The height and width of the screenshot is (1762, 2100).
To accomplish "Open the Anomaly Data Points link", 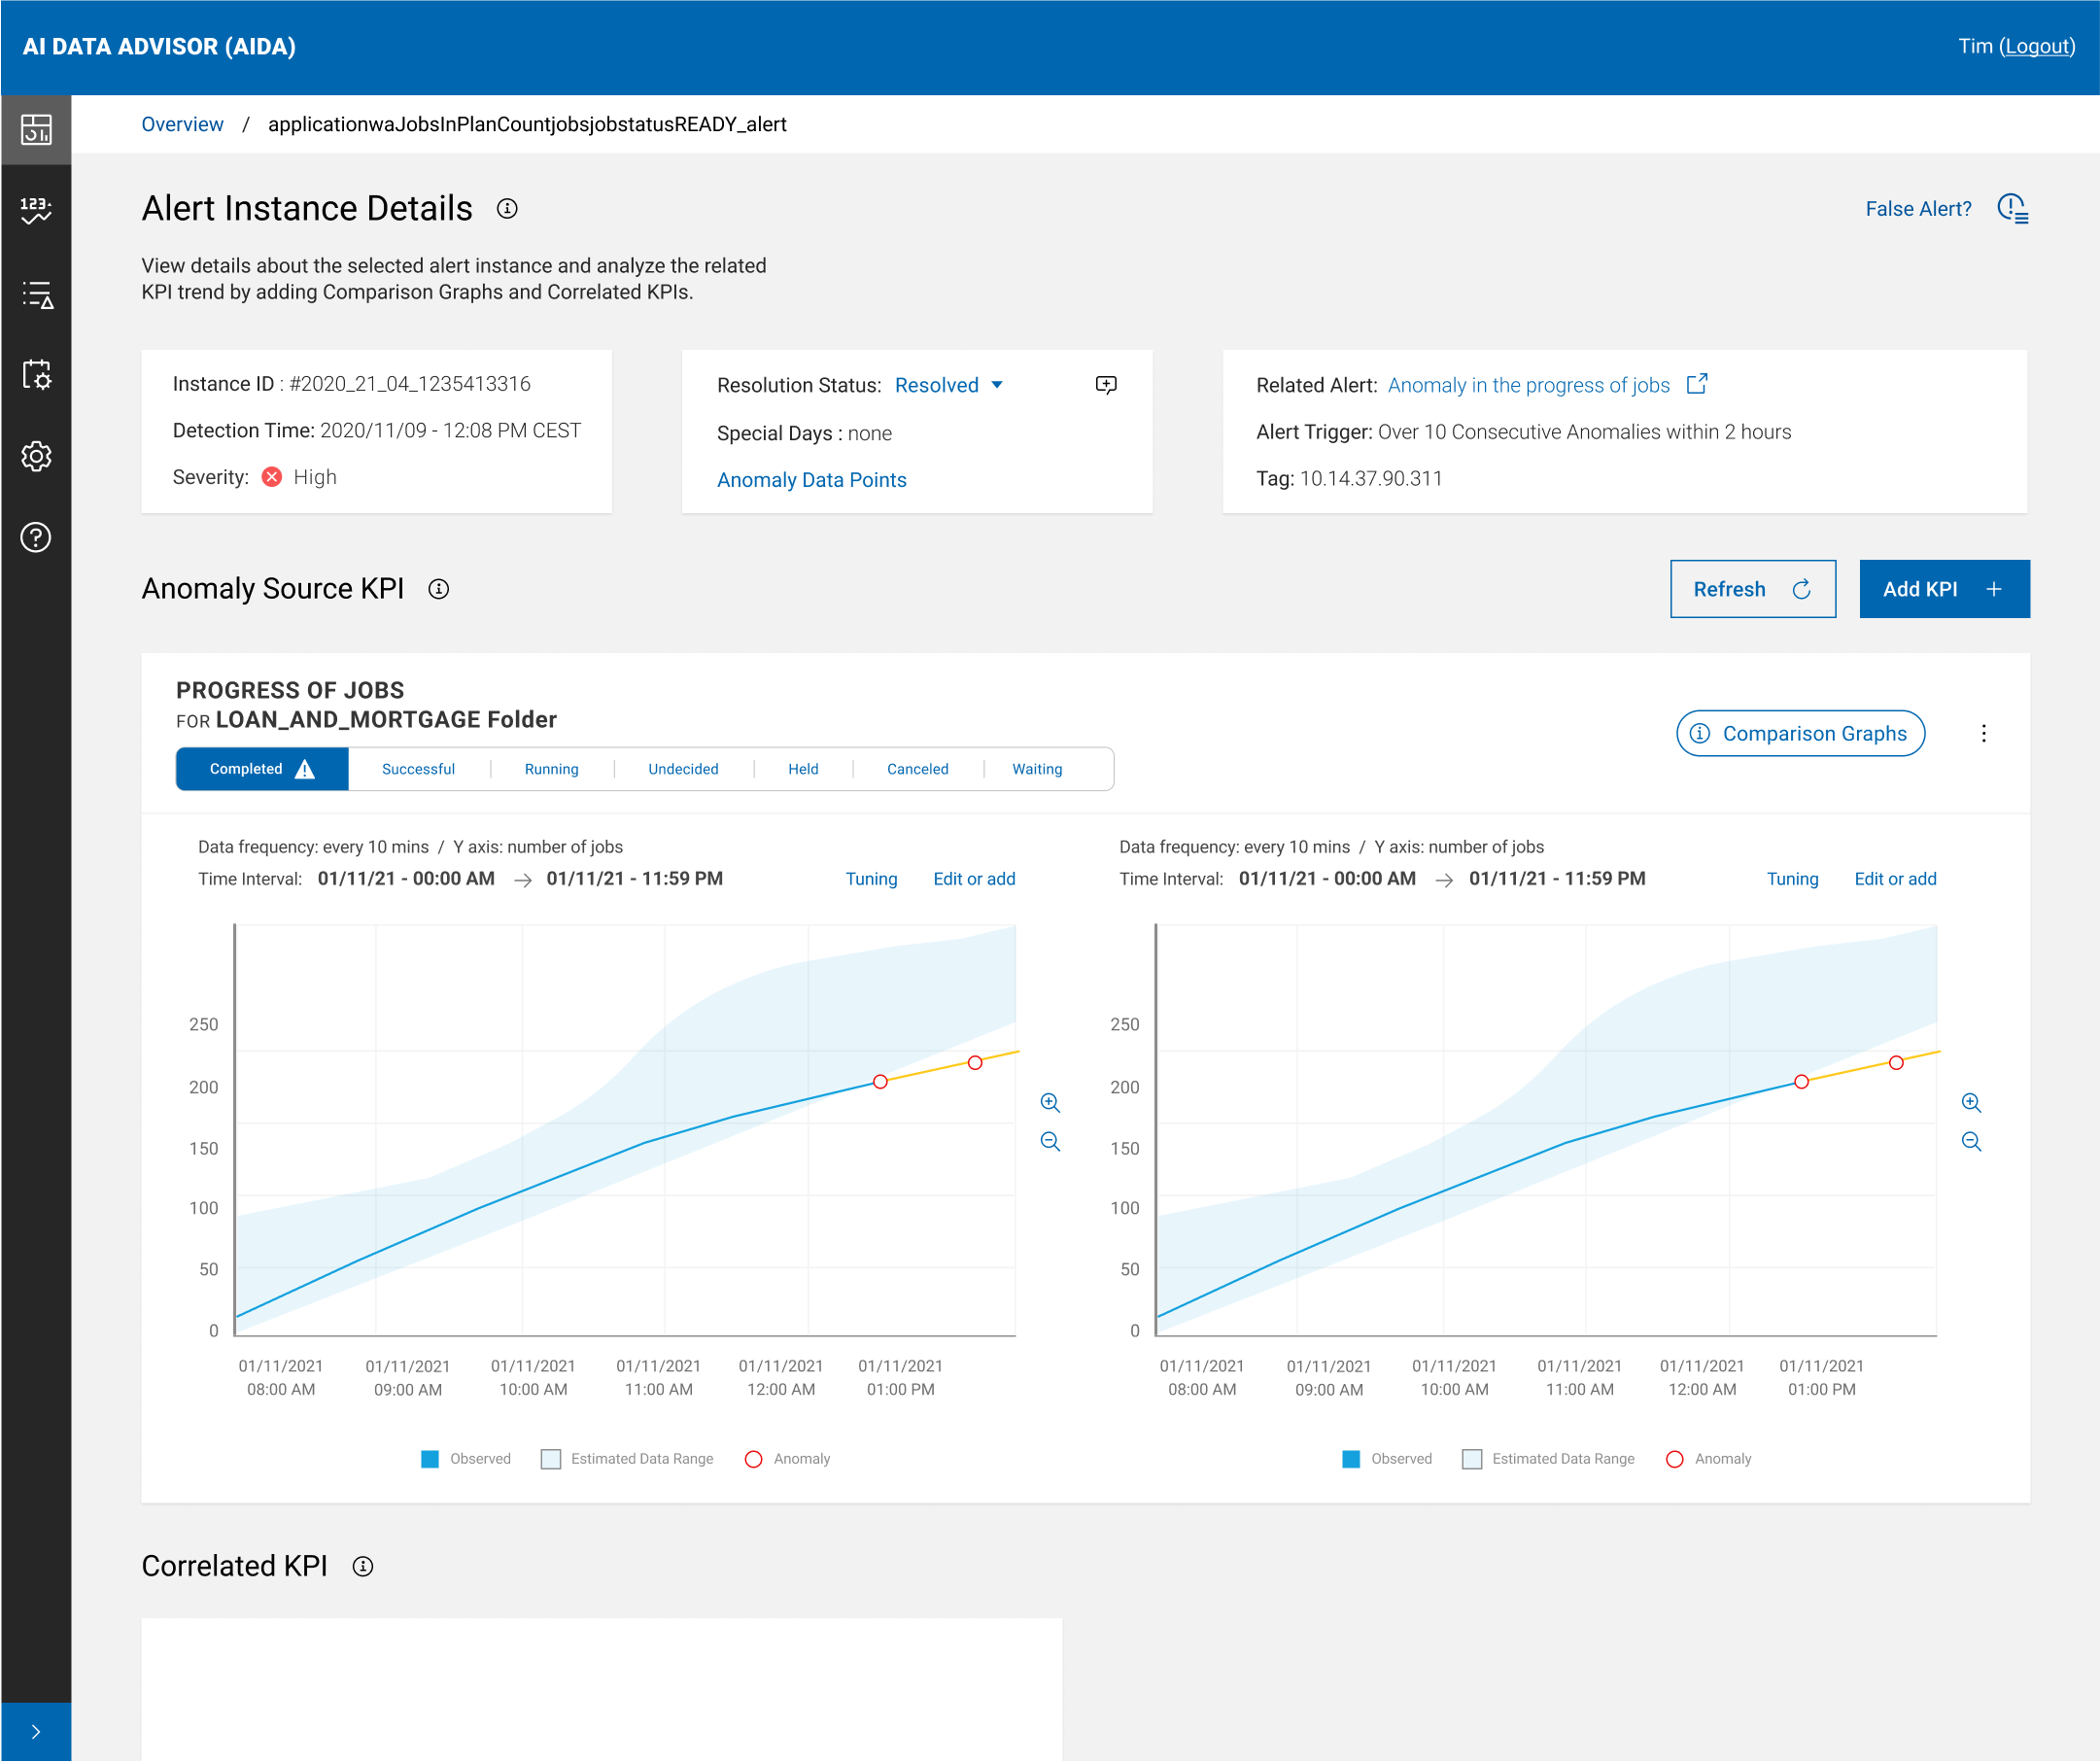I will 811,480.
